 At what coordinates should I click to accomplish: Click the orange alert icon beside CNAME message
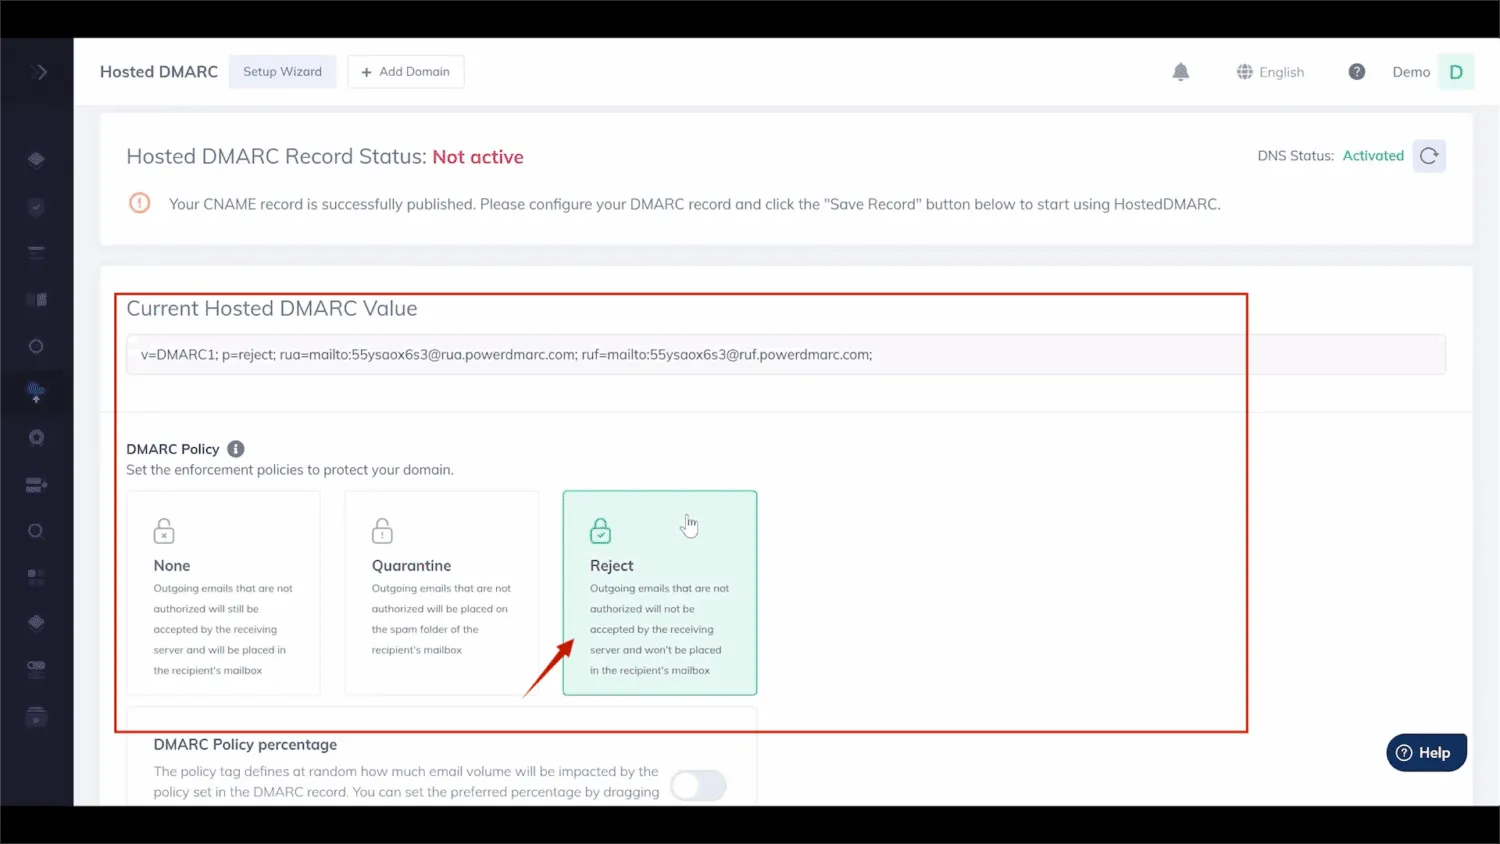coord(140,203)
